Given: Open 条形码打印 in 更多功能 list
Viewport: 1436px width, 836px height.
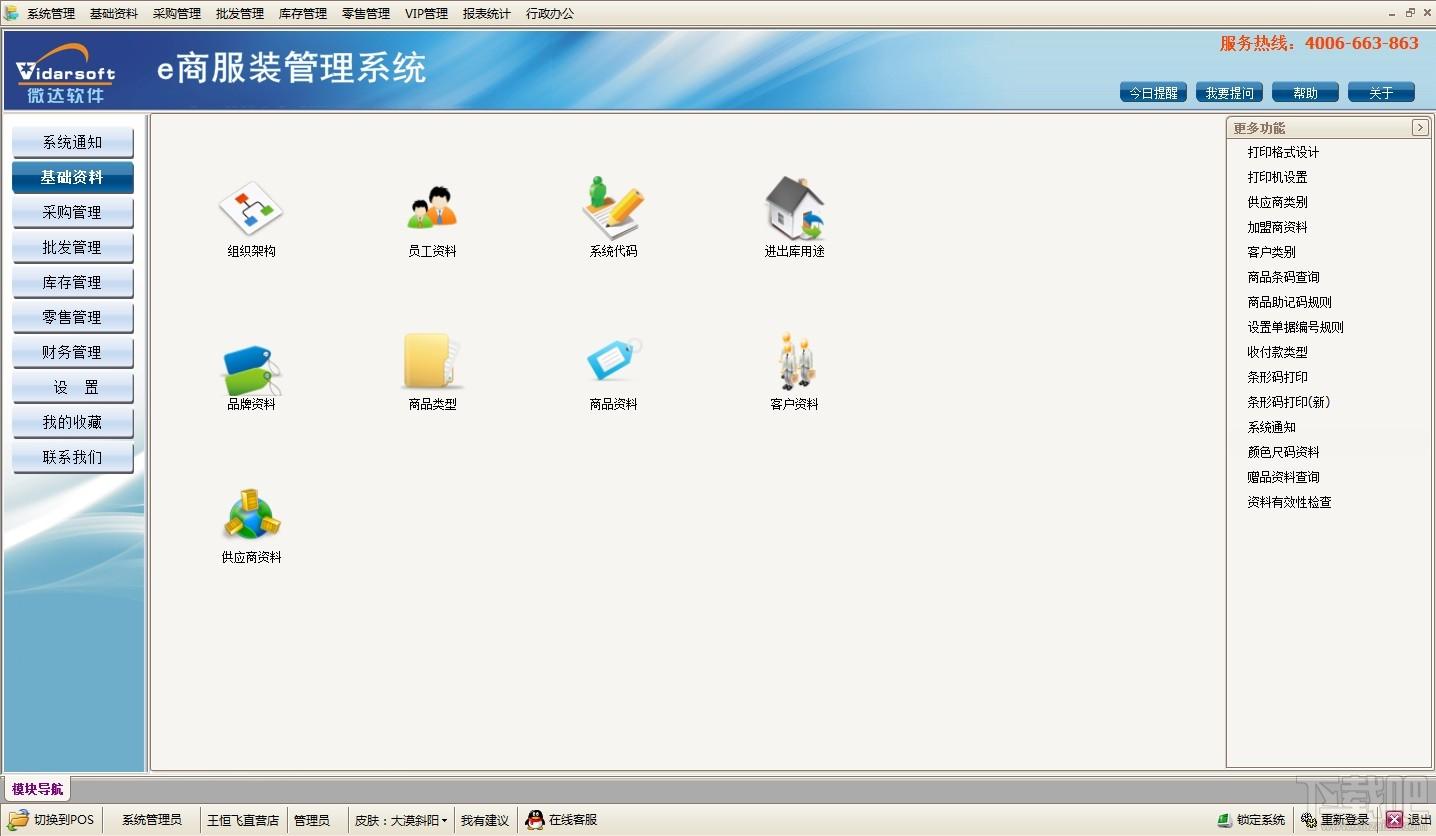Looking at the screenshot, I should click(1277, 377).
